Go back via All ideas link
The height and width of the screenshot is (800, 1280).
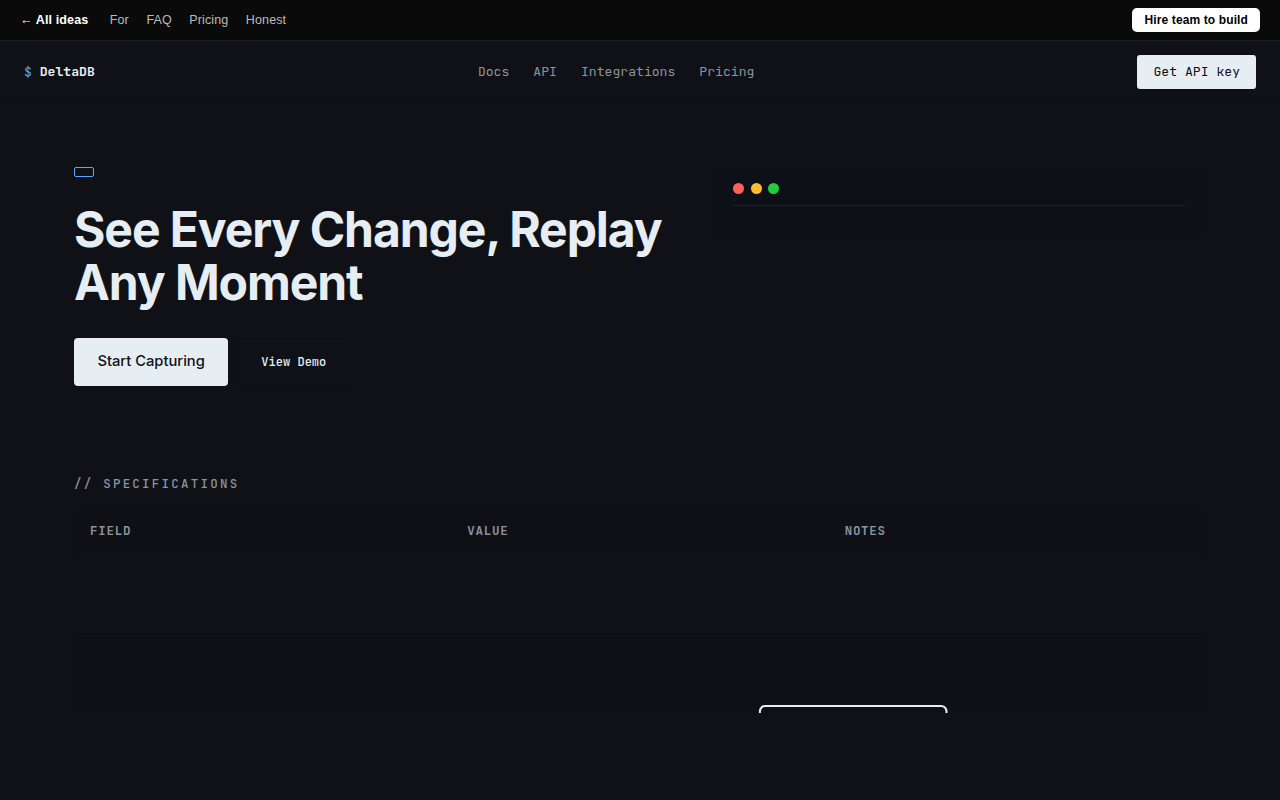[x=54, y=20]
